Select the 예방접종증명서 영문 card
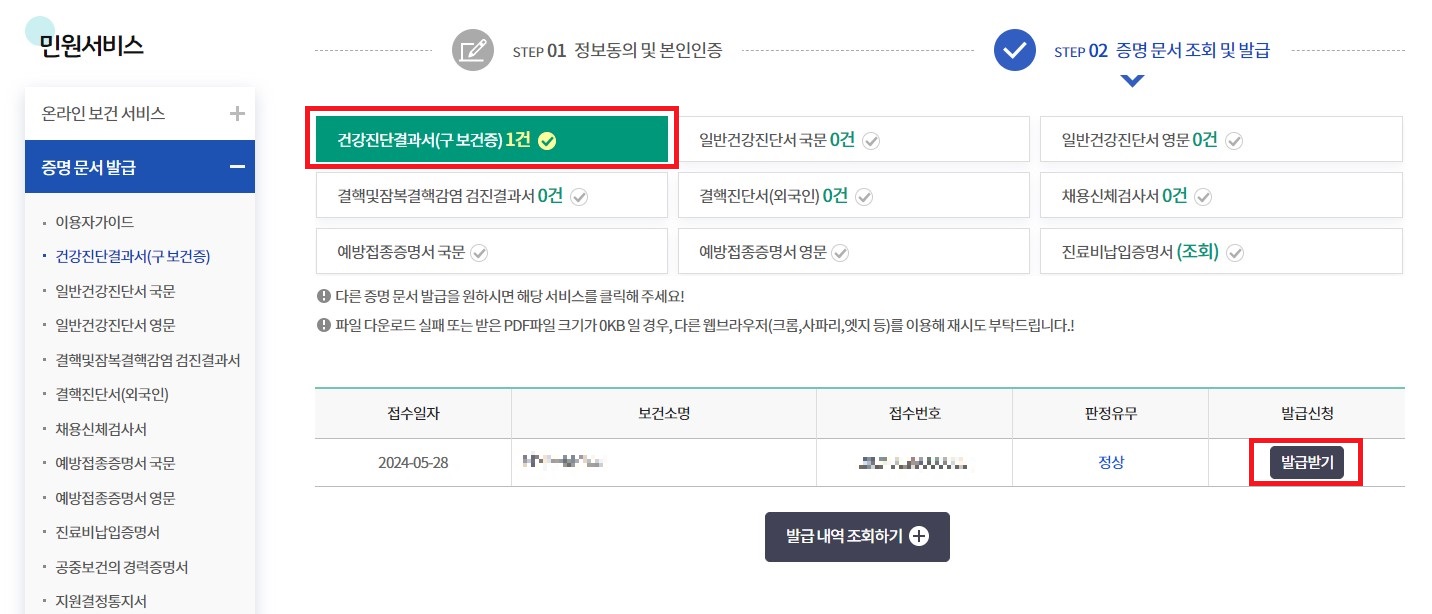1432x614 pixels. [x=854, y=251]
